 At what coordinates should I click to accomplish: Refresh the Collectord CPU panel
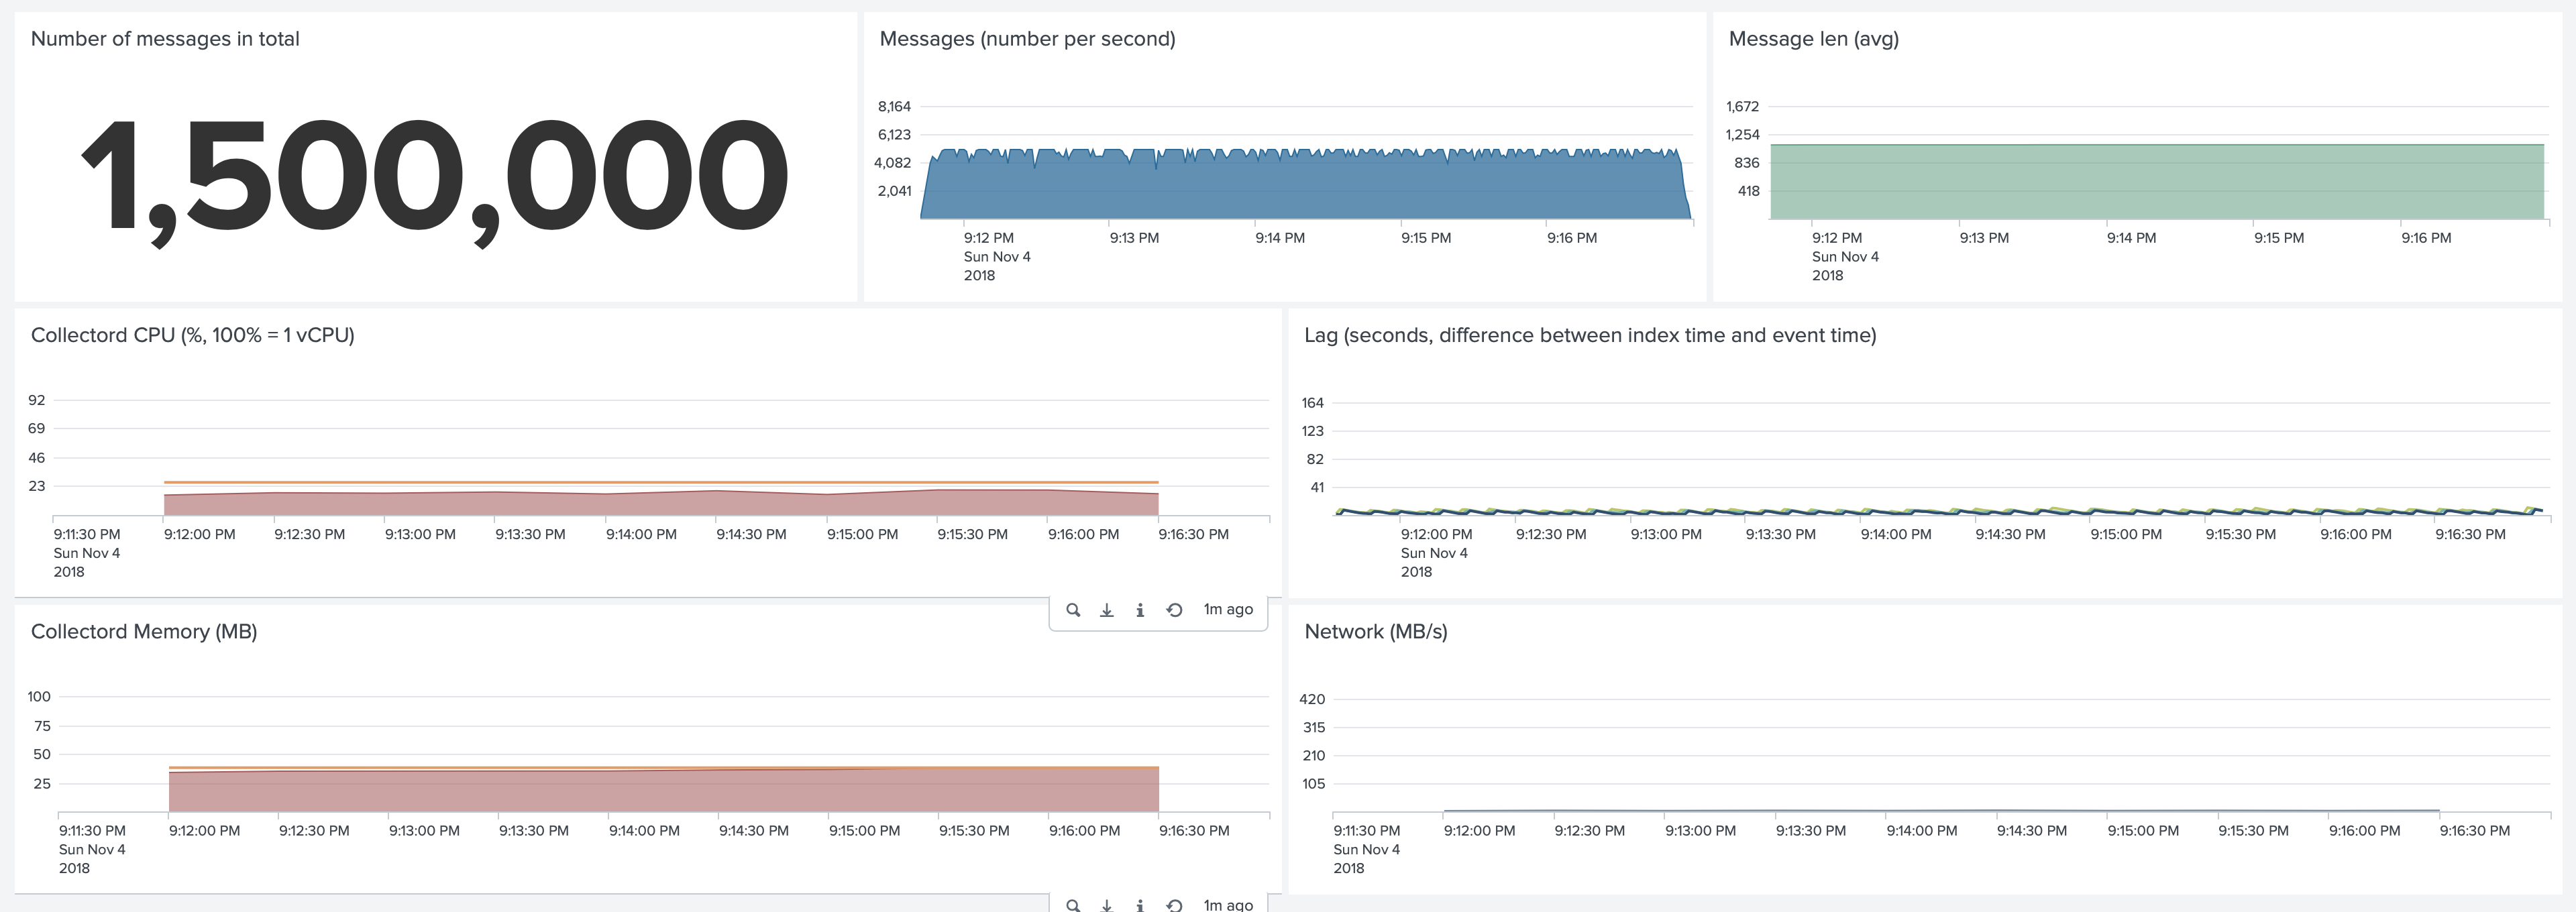pyautogui.click(x=1175, y=610)
